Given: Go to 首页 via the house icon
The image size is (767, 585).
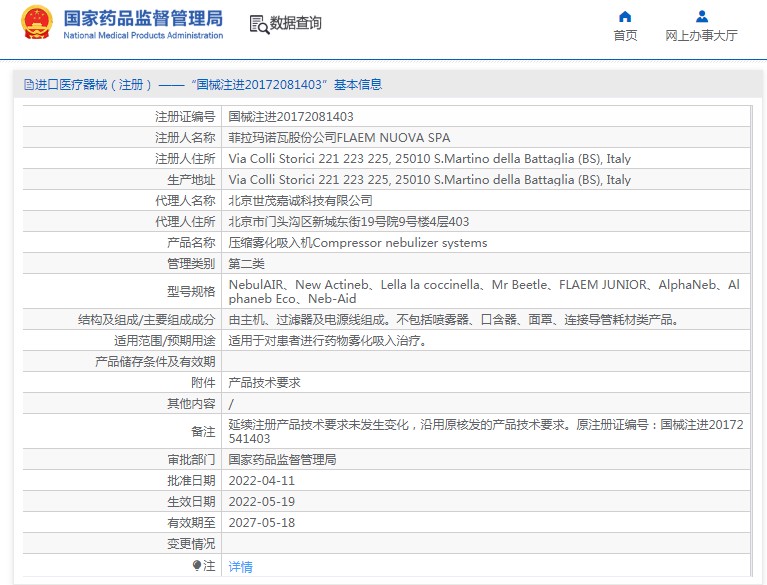Looking at the screenshot, I should coord(625,17).
